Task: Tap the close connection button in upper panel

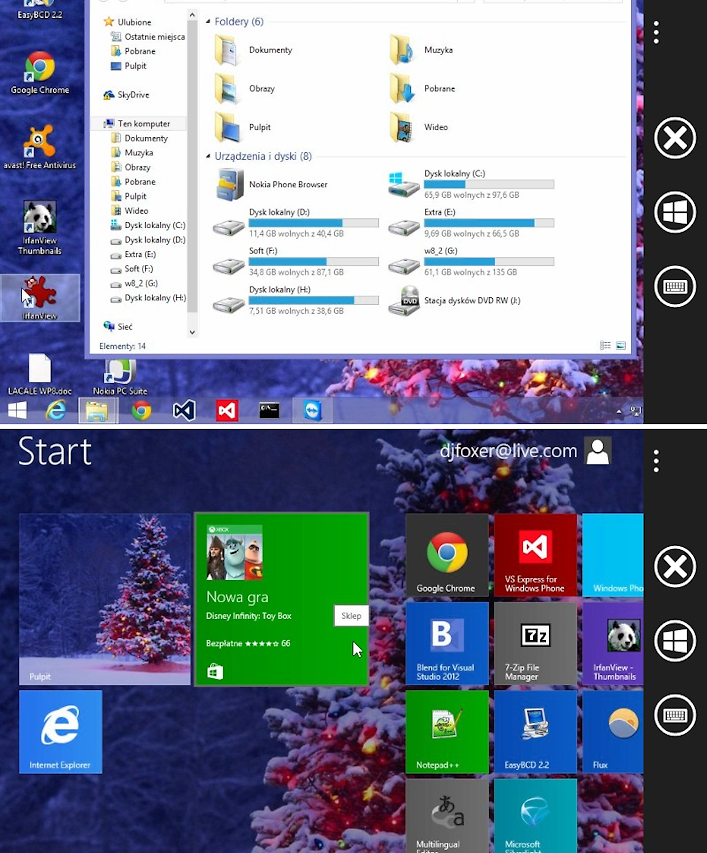Action: click(675, 138)
